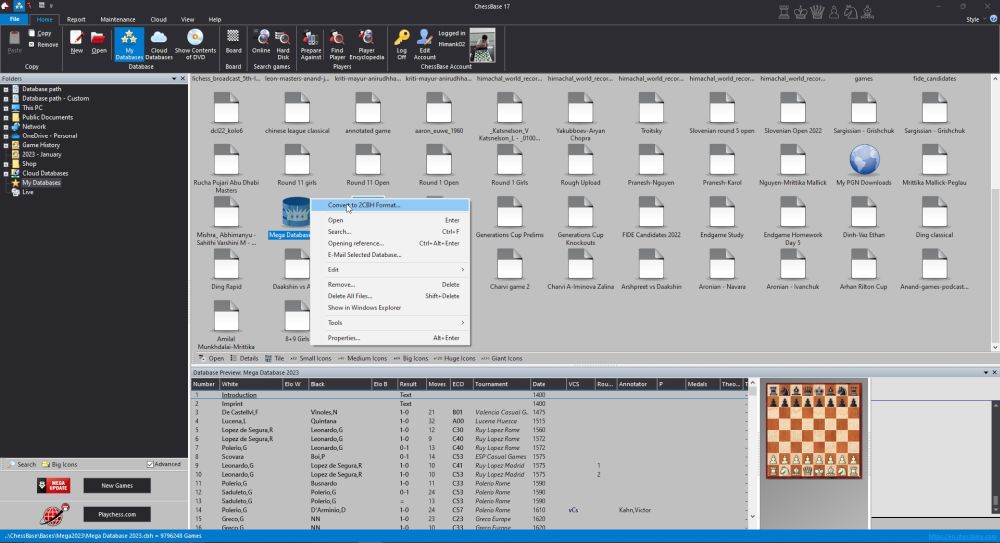Click the My Databases ribbon icon
The image size is (1000, 543).
click(129, 44)
